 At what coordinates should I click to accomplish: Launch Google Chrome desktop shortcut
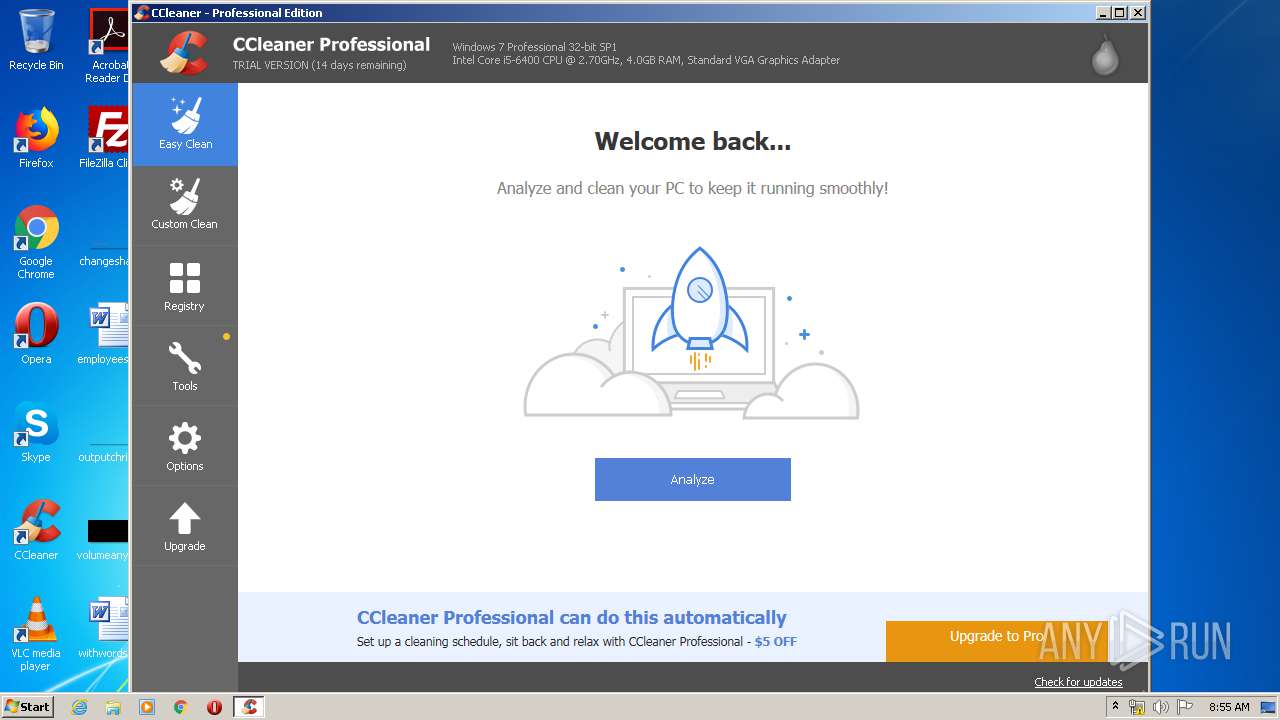point(36,242)
